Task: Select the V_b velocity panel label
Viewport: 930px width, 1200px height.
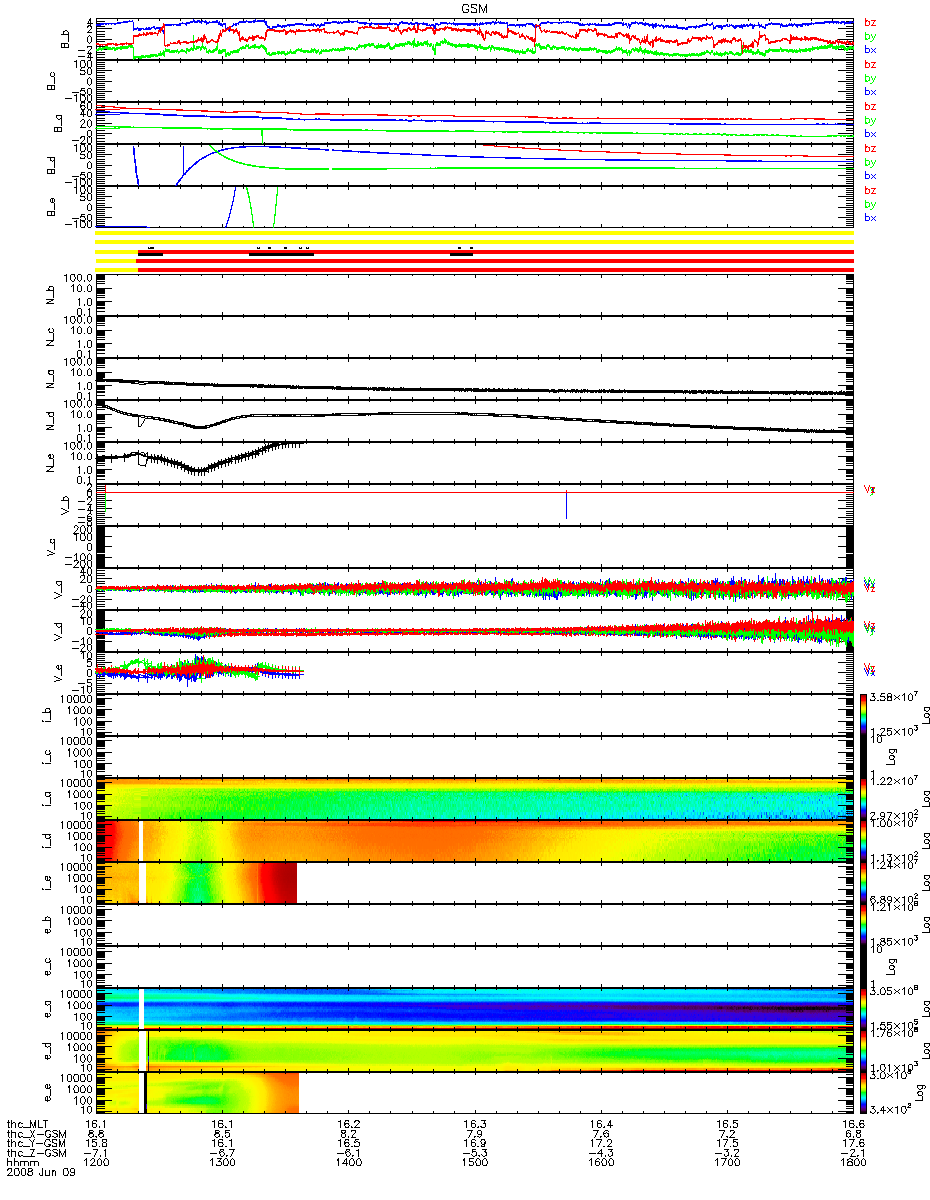Action: (65, 505)
